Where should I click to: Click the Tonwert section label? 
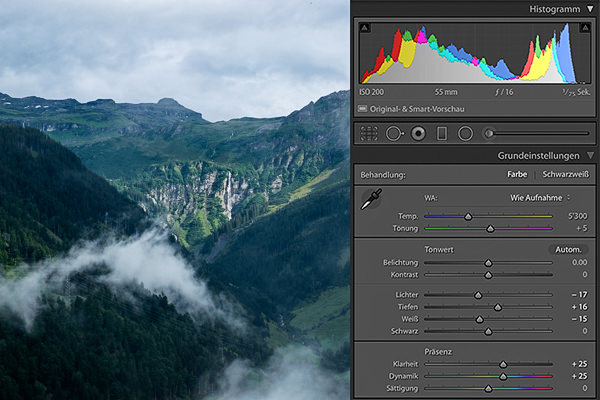coord(439,250)
